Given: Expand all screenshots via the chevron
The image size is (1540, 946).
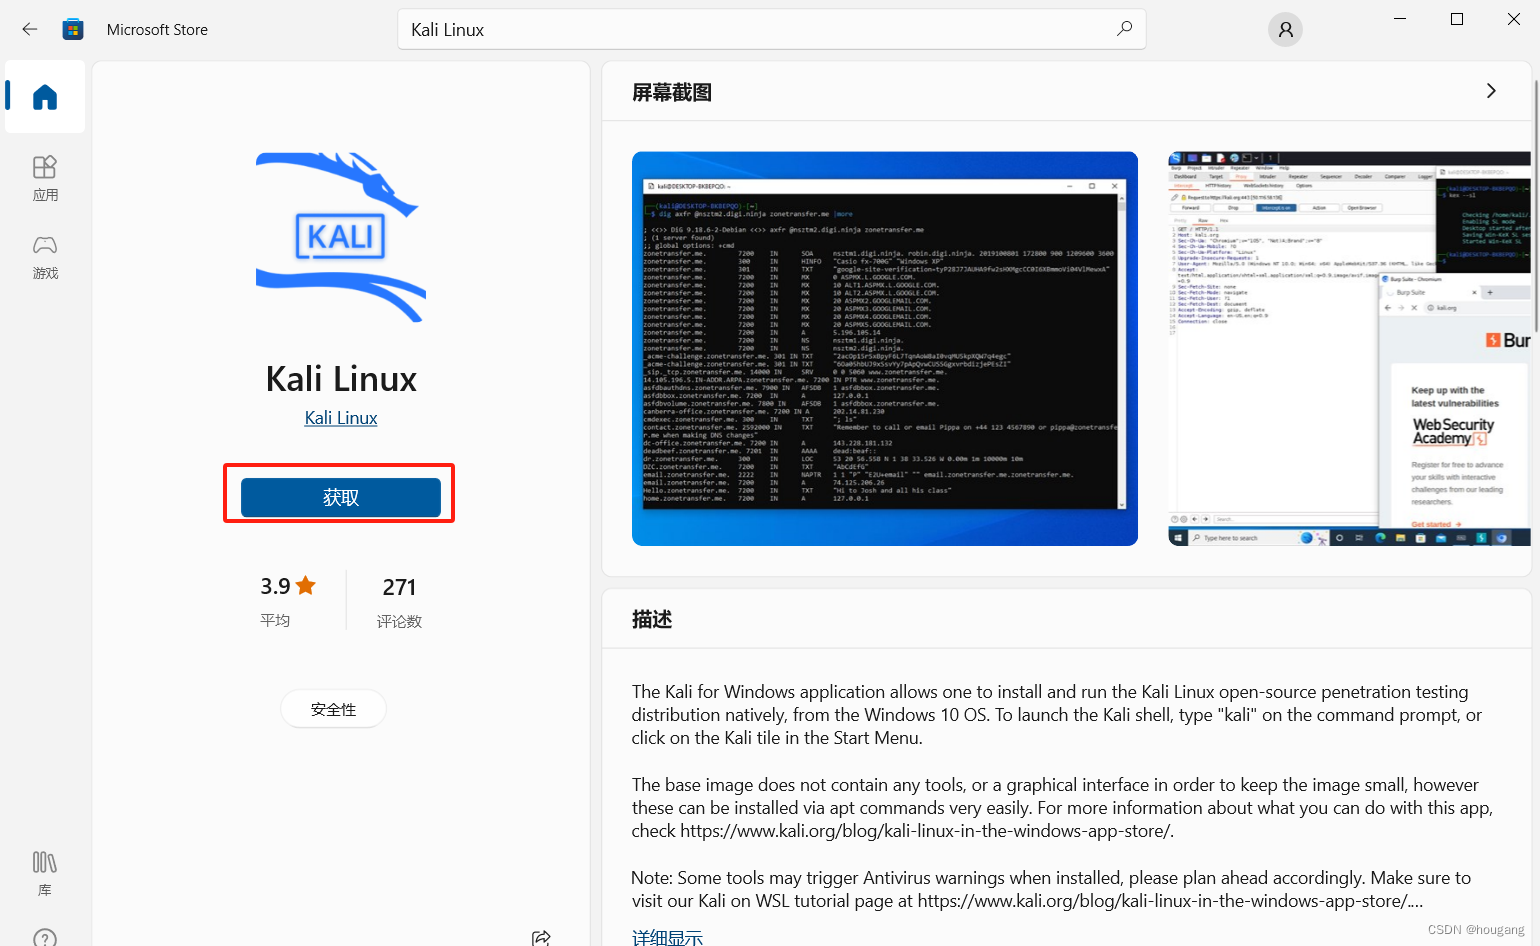Looking at the screenshot, I should pyautogui.click(x=1490, y=90).
